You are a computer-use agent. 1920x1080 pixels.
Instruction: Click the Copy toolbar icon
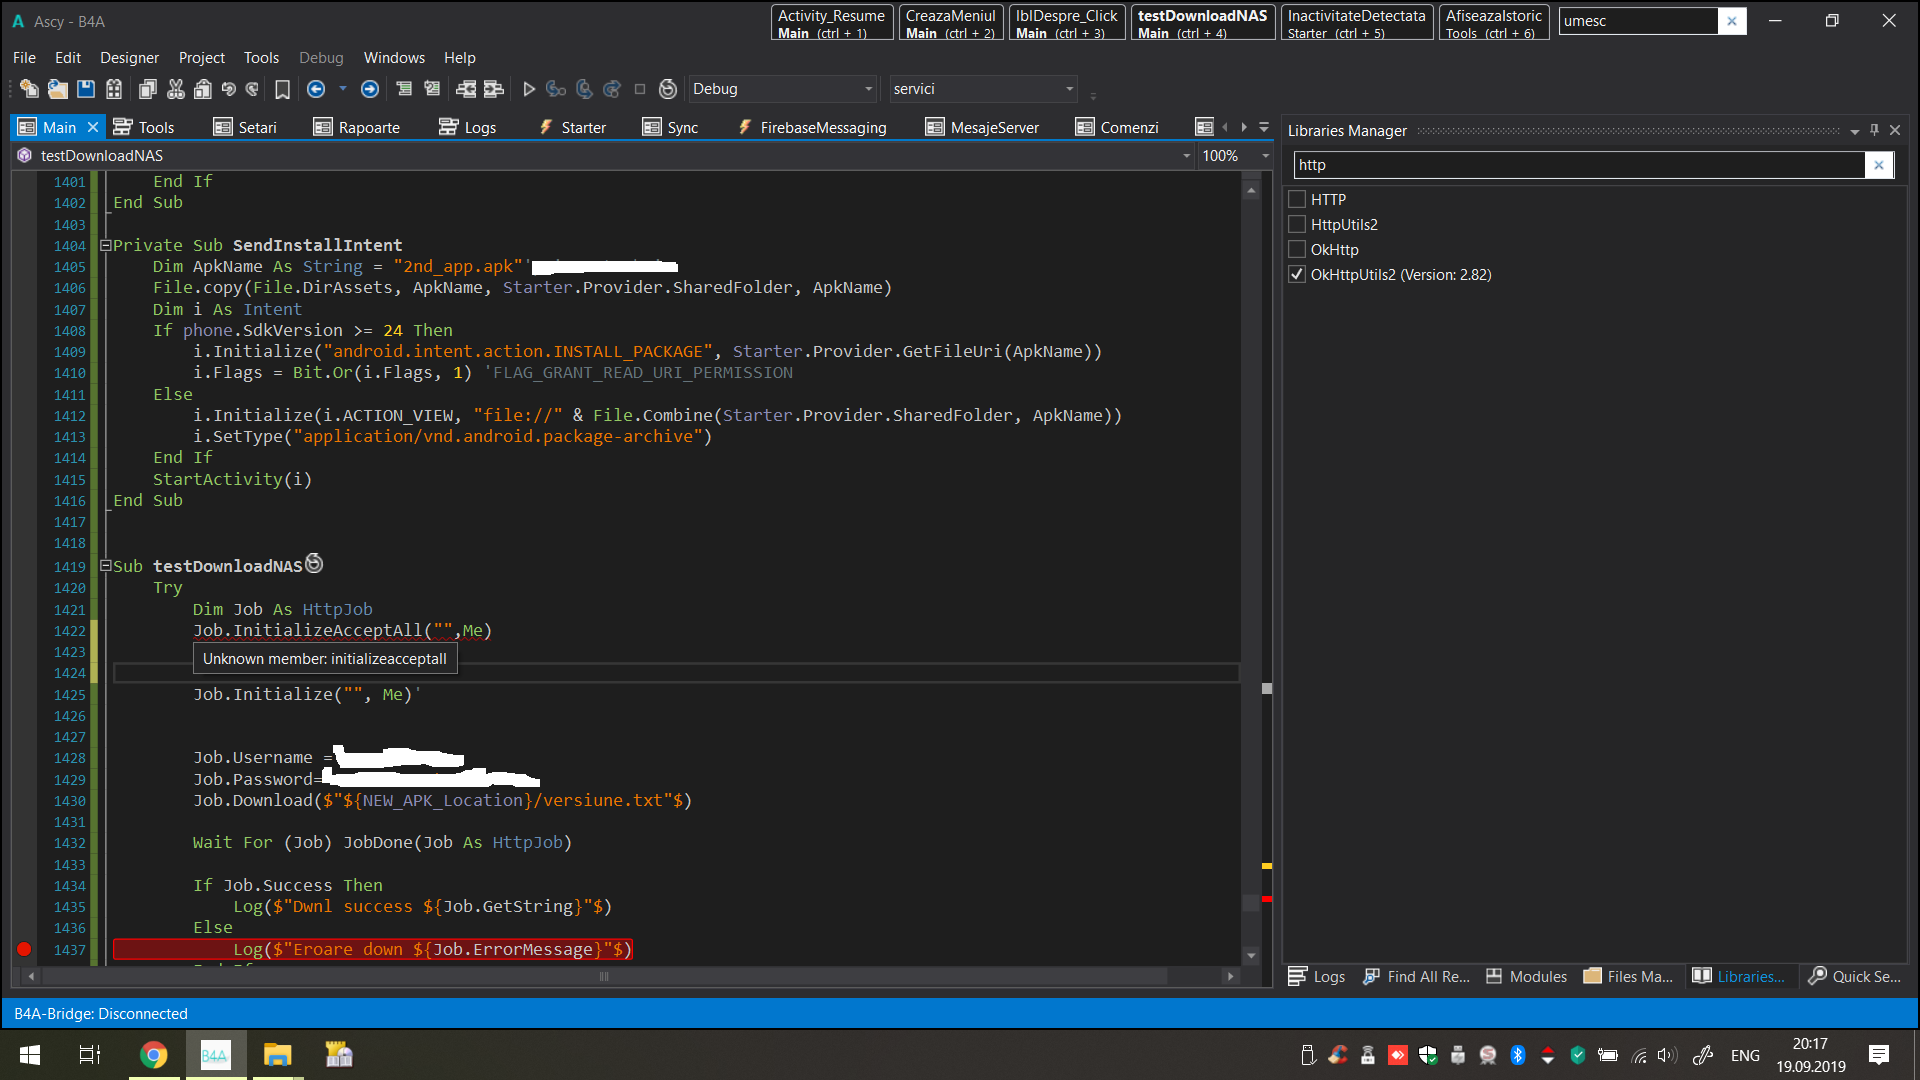coord(147,89)
